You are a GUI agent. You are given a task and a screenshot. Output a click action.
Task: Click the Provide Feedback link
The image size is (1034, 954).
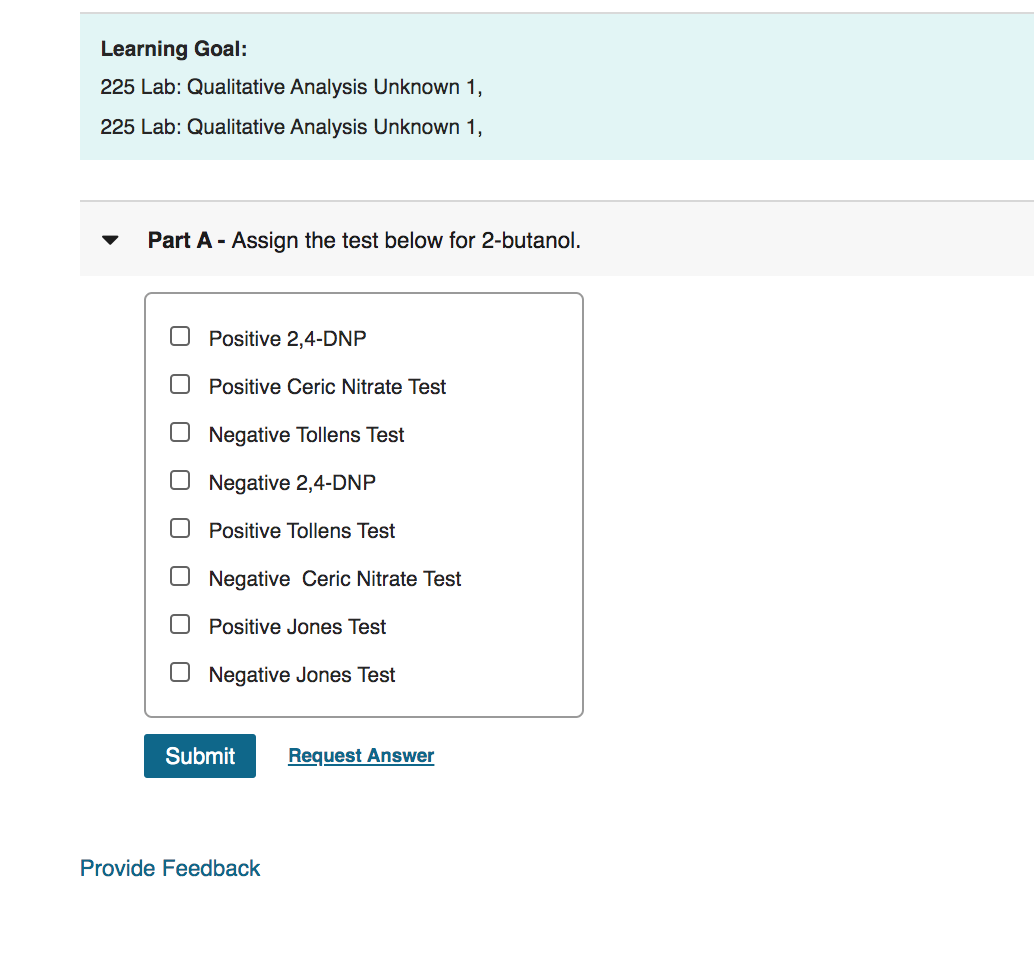[169, 868]
